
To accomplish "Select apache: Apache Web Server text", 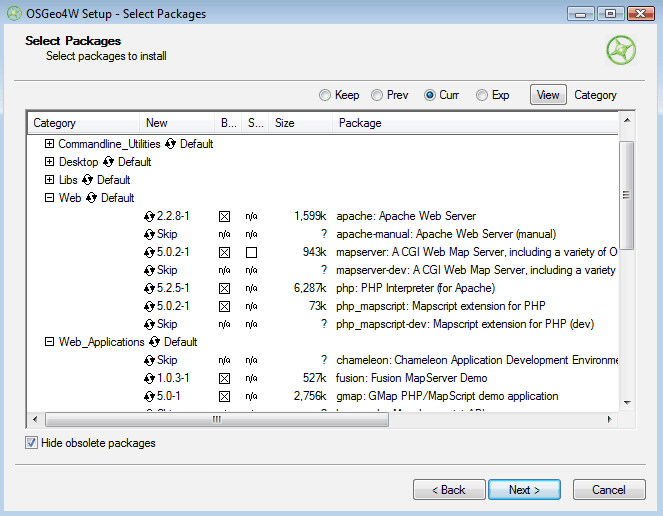I will point(406,216).
